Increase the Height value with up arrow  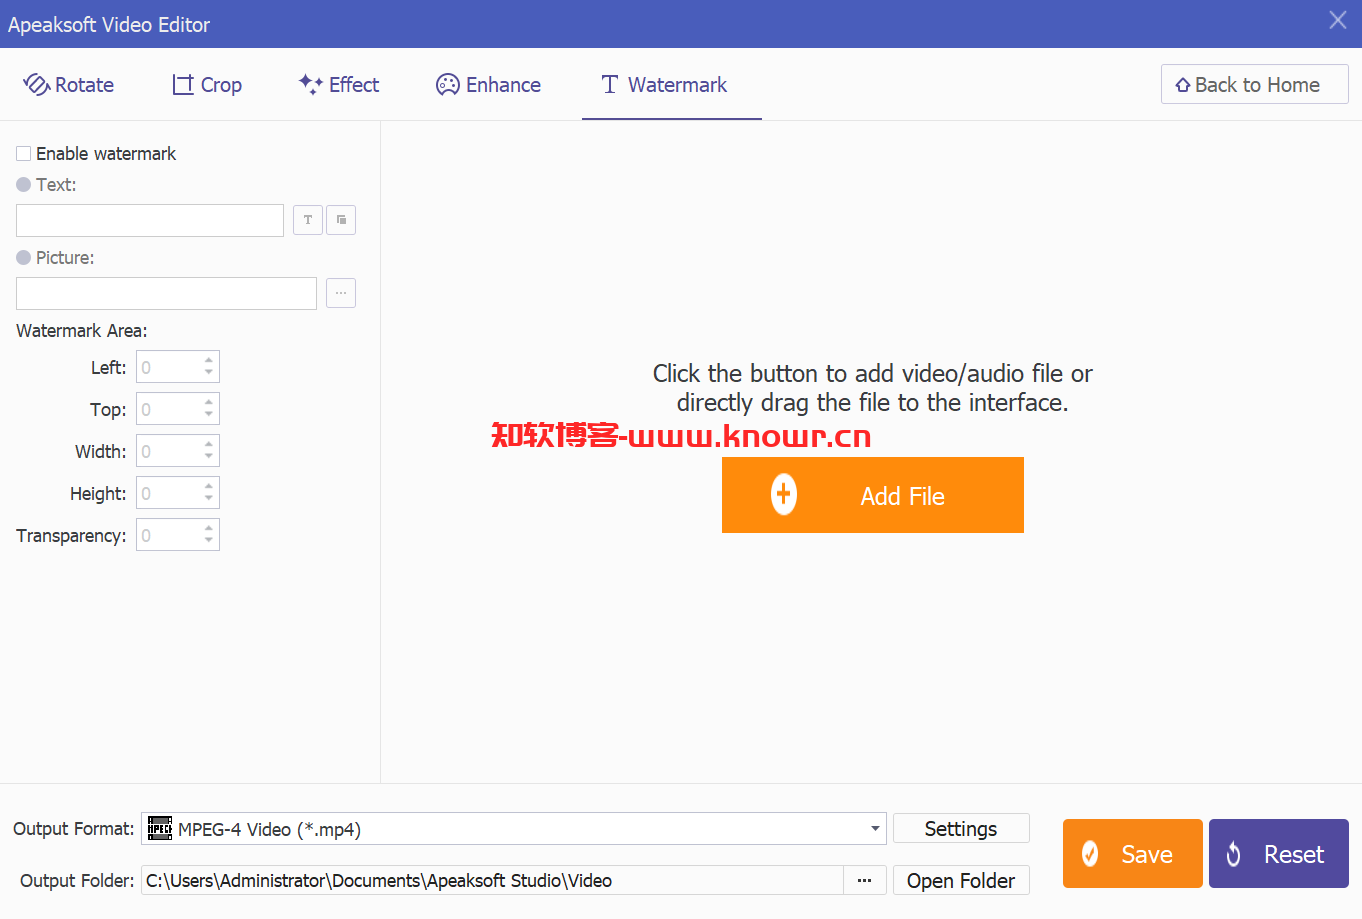point(209,486)
